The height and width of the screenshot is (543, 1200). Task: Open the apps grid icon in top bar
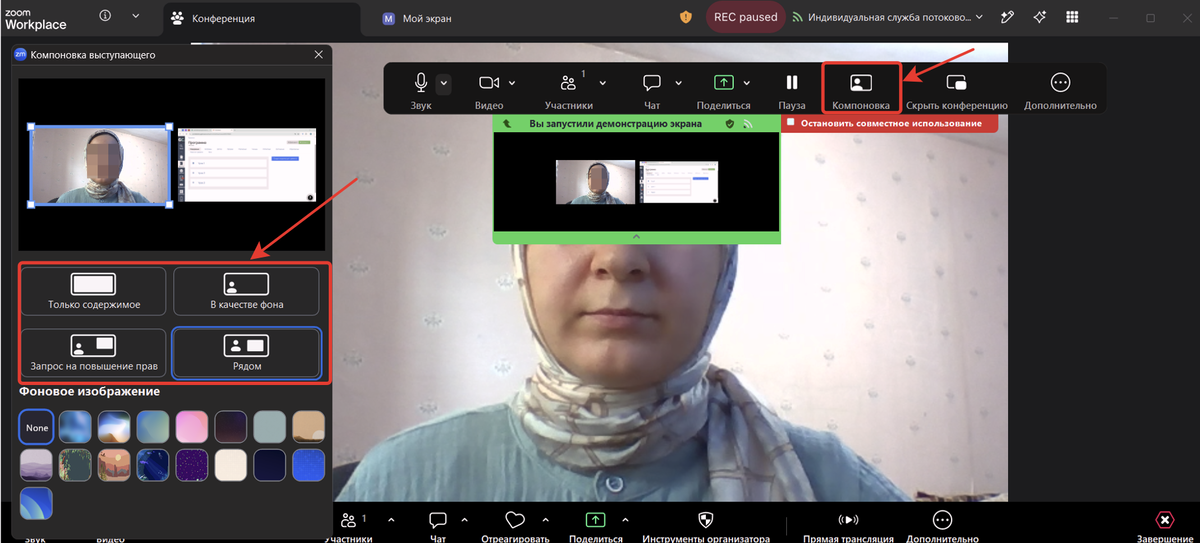tap(1073, 17)
